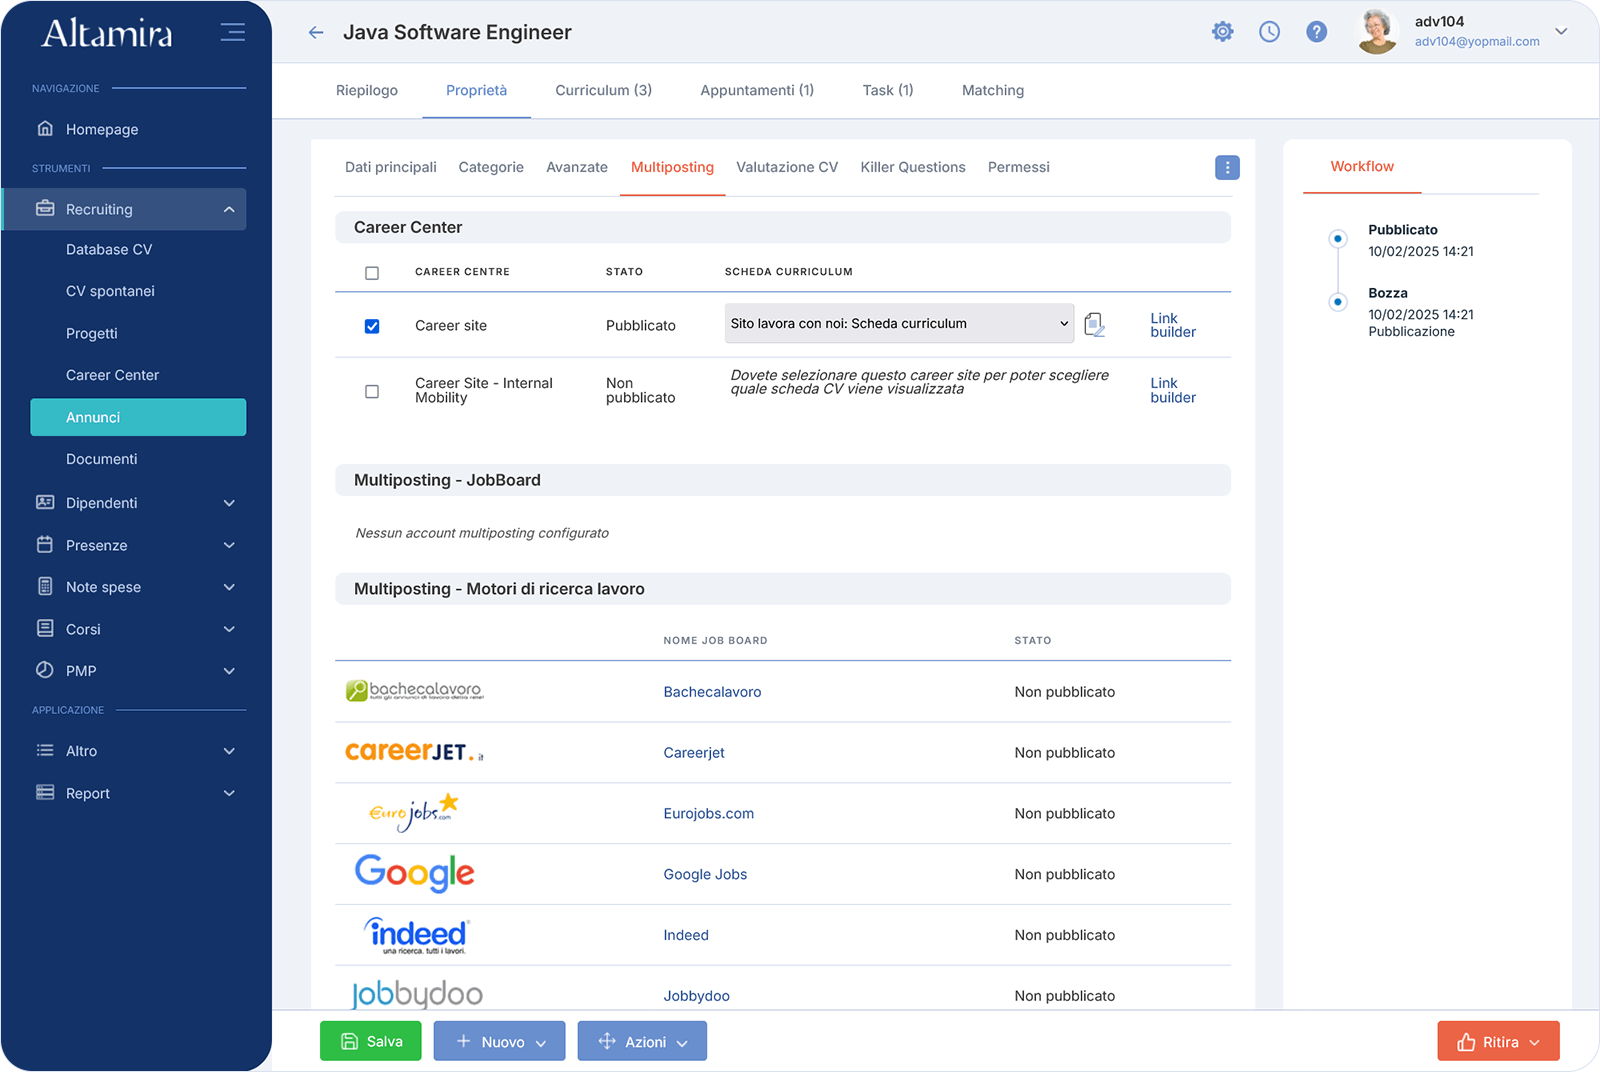The width and height of the screenshot is (1600, 1072).
Task: Uncheck the Career site checkbox
Action: 372,326
